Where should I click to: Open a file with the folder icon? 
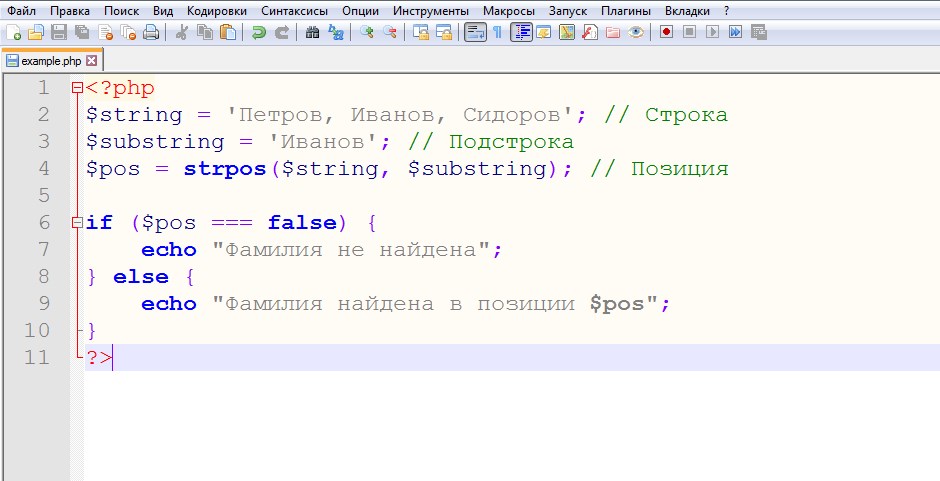36,32
